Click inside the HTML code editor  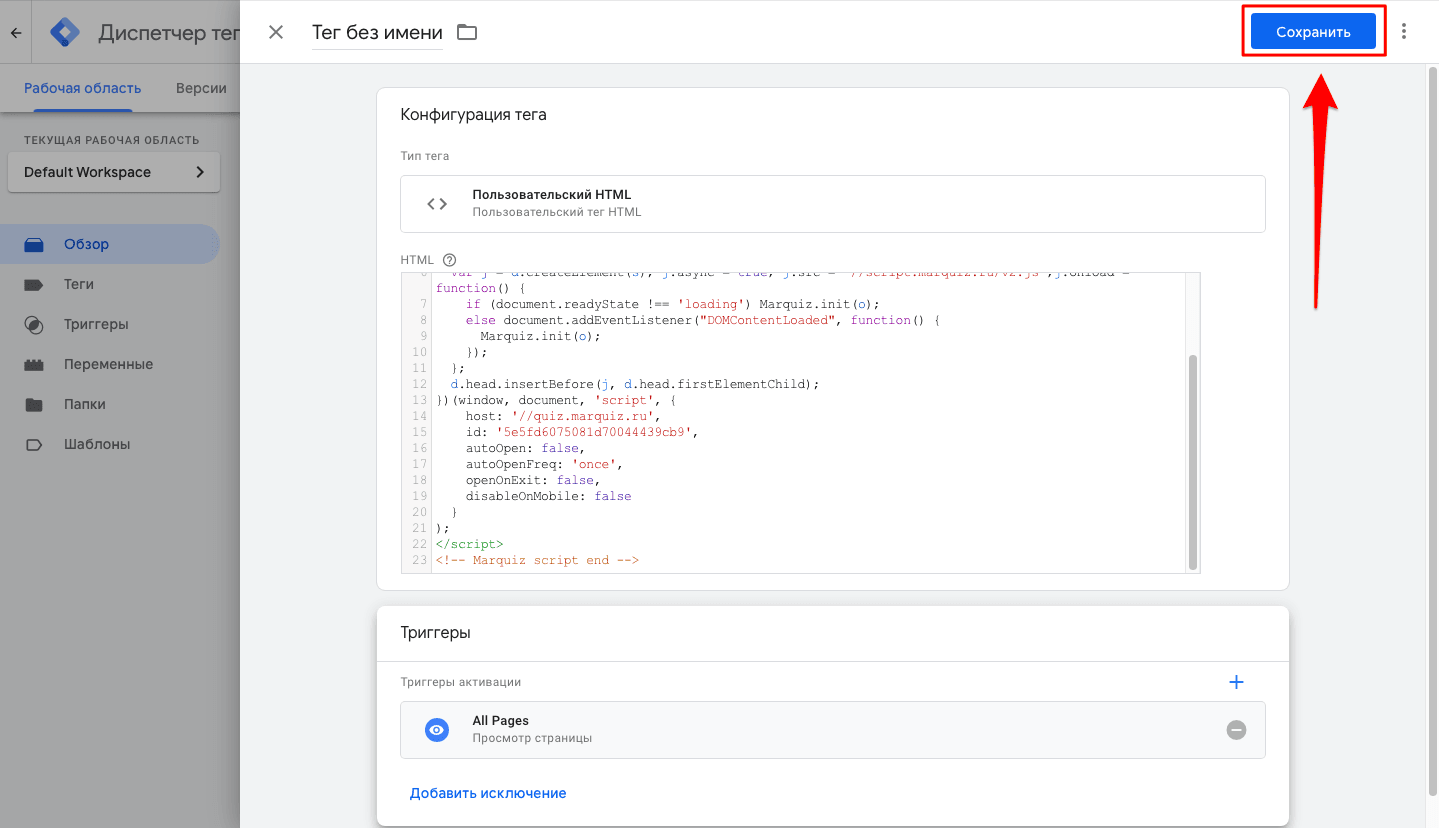pos(800,421)
